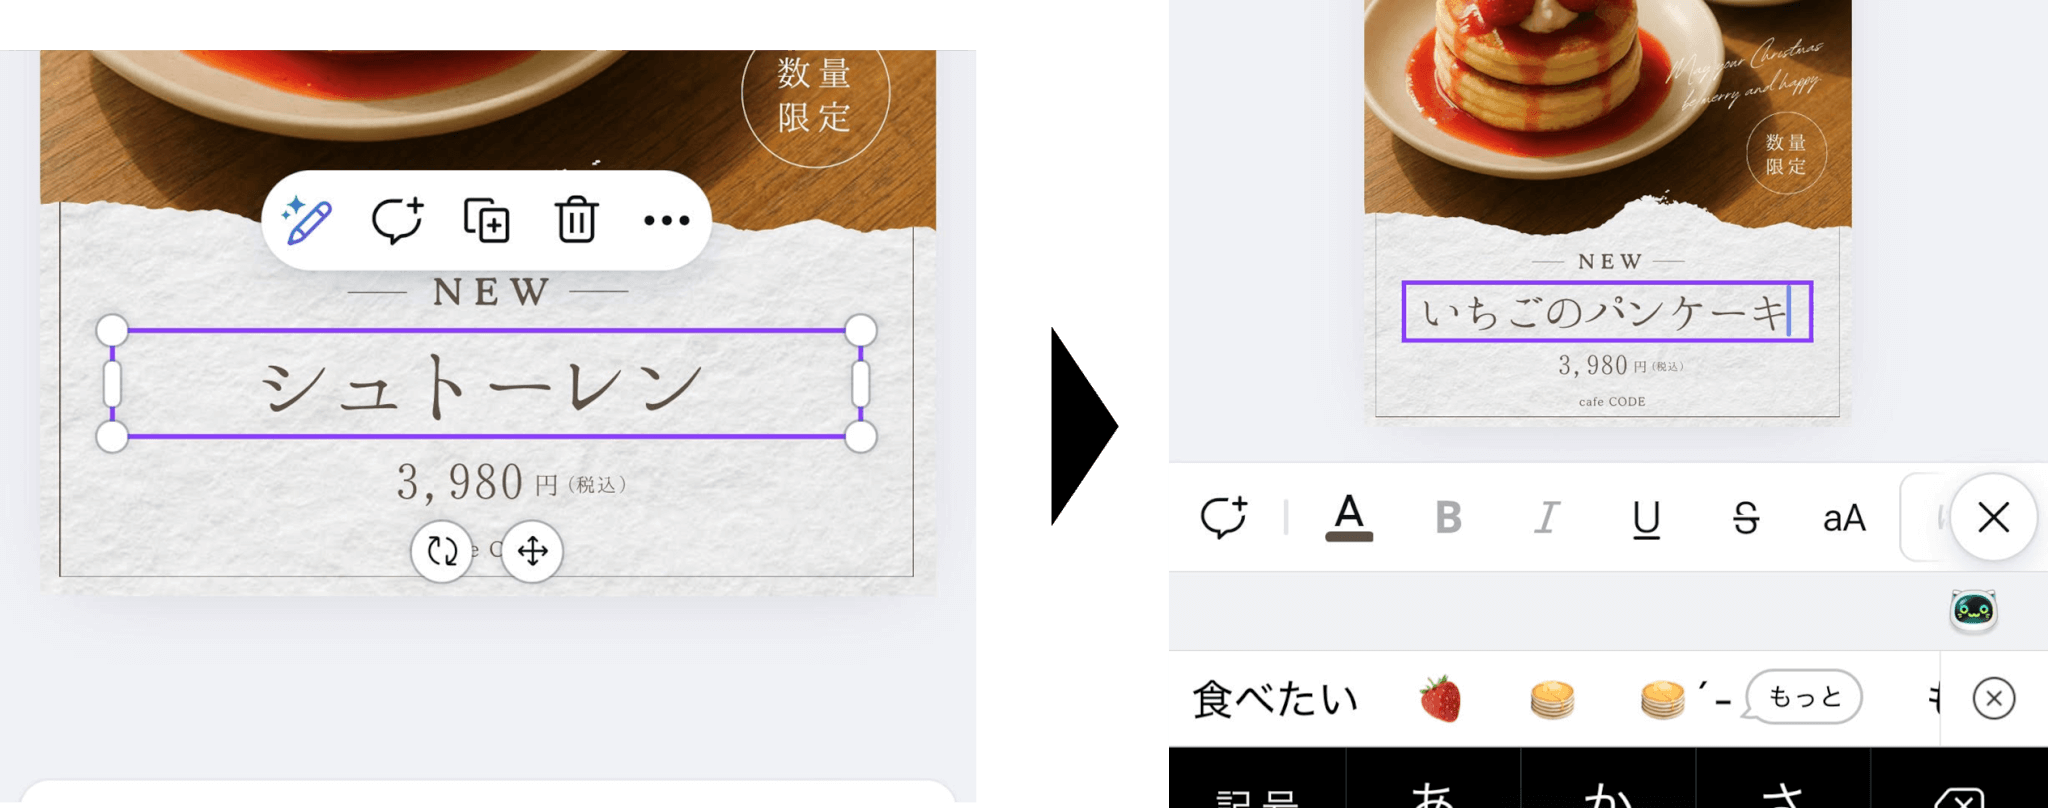Image resolution: width=2048 pixels, height=808 pixels.
Task: Toggle underline formatting
Action: click(1646, 519)
